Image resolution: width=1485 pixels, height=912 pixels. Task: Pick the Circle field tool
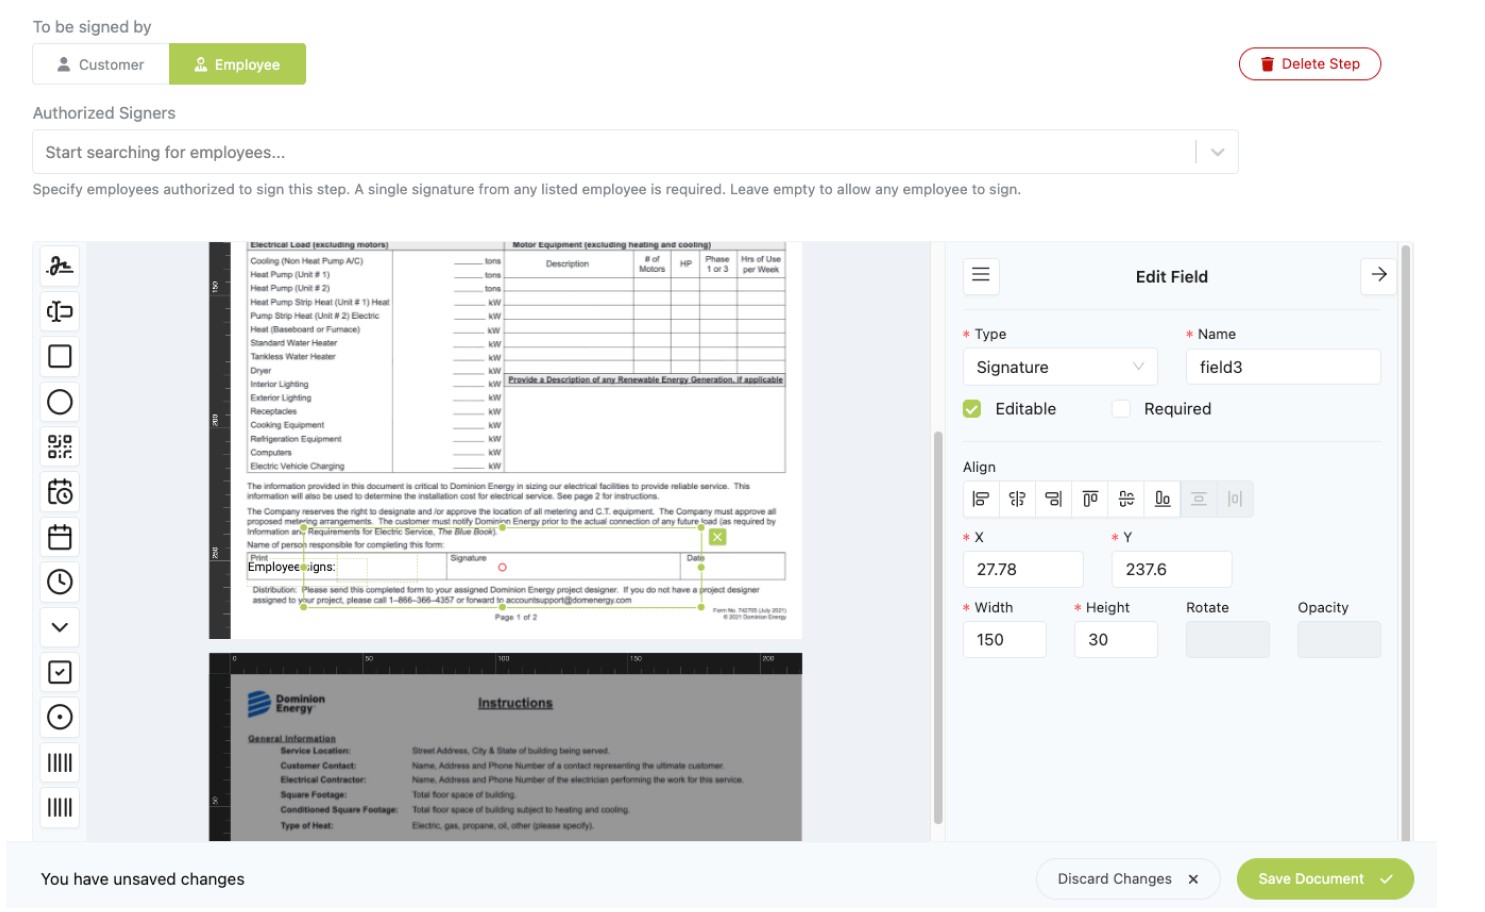point(59,402)
